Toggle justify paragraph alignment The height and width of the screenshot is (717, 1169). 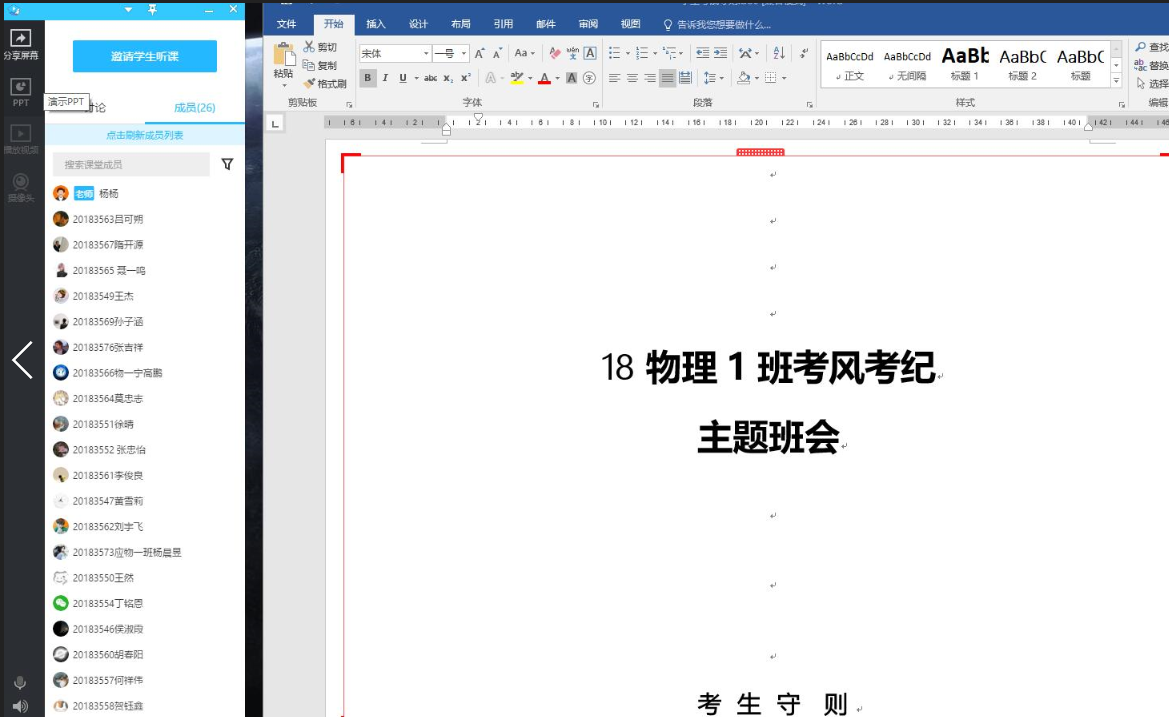667,78
